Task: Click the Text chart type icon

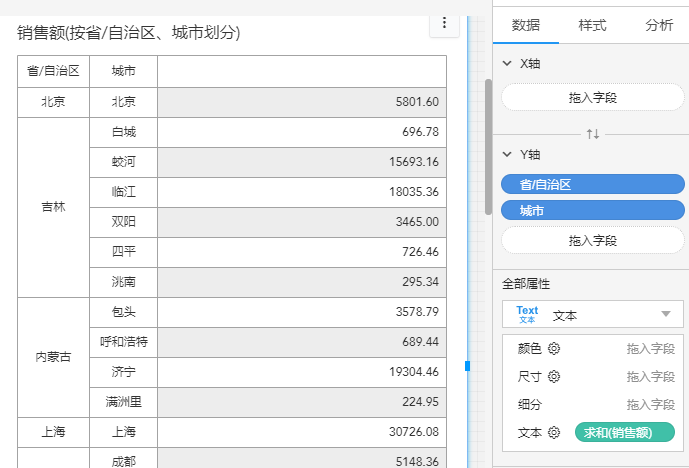Action: click(527, 315)
